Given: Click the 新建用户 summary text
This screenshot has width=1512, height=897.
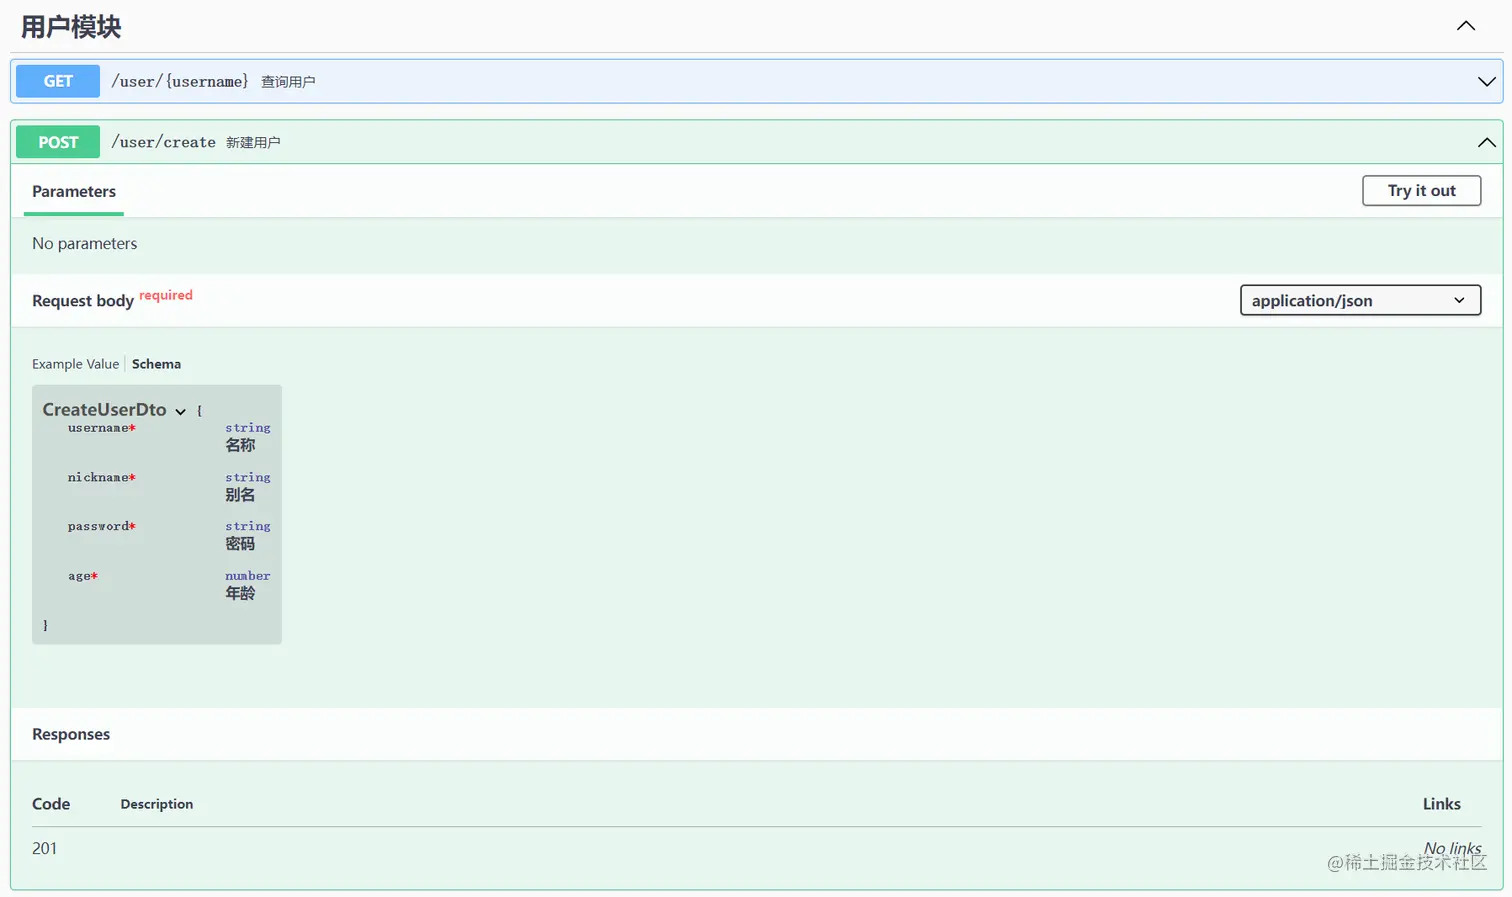Looking at the screenshot, I should point(253,143).
